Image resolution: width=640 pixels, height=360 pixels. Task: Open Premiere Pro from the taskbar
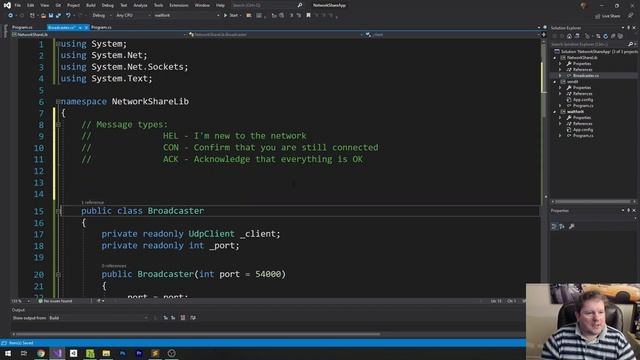point(139,353)
